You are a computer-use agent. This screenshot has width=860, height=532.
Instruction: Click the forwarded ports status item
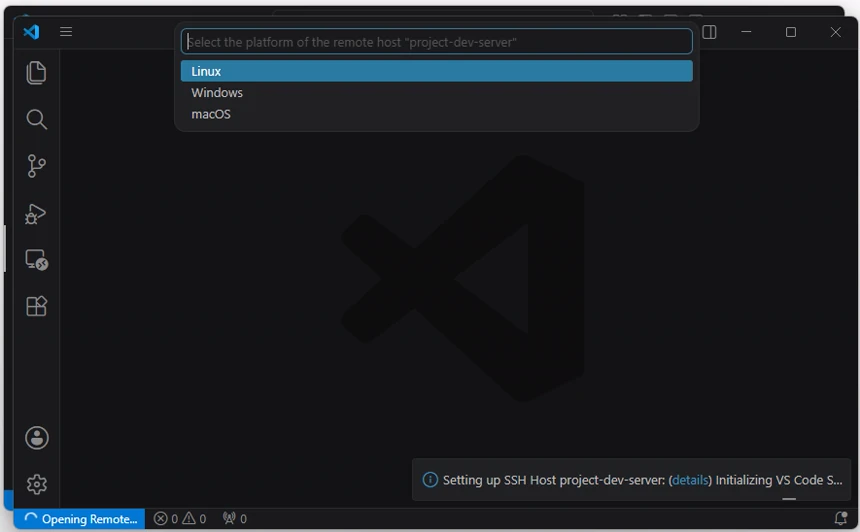point(235,519)
